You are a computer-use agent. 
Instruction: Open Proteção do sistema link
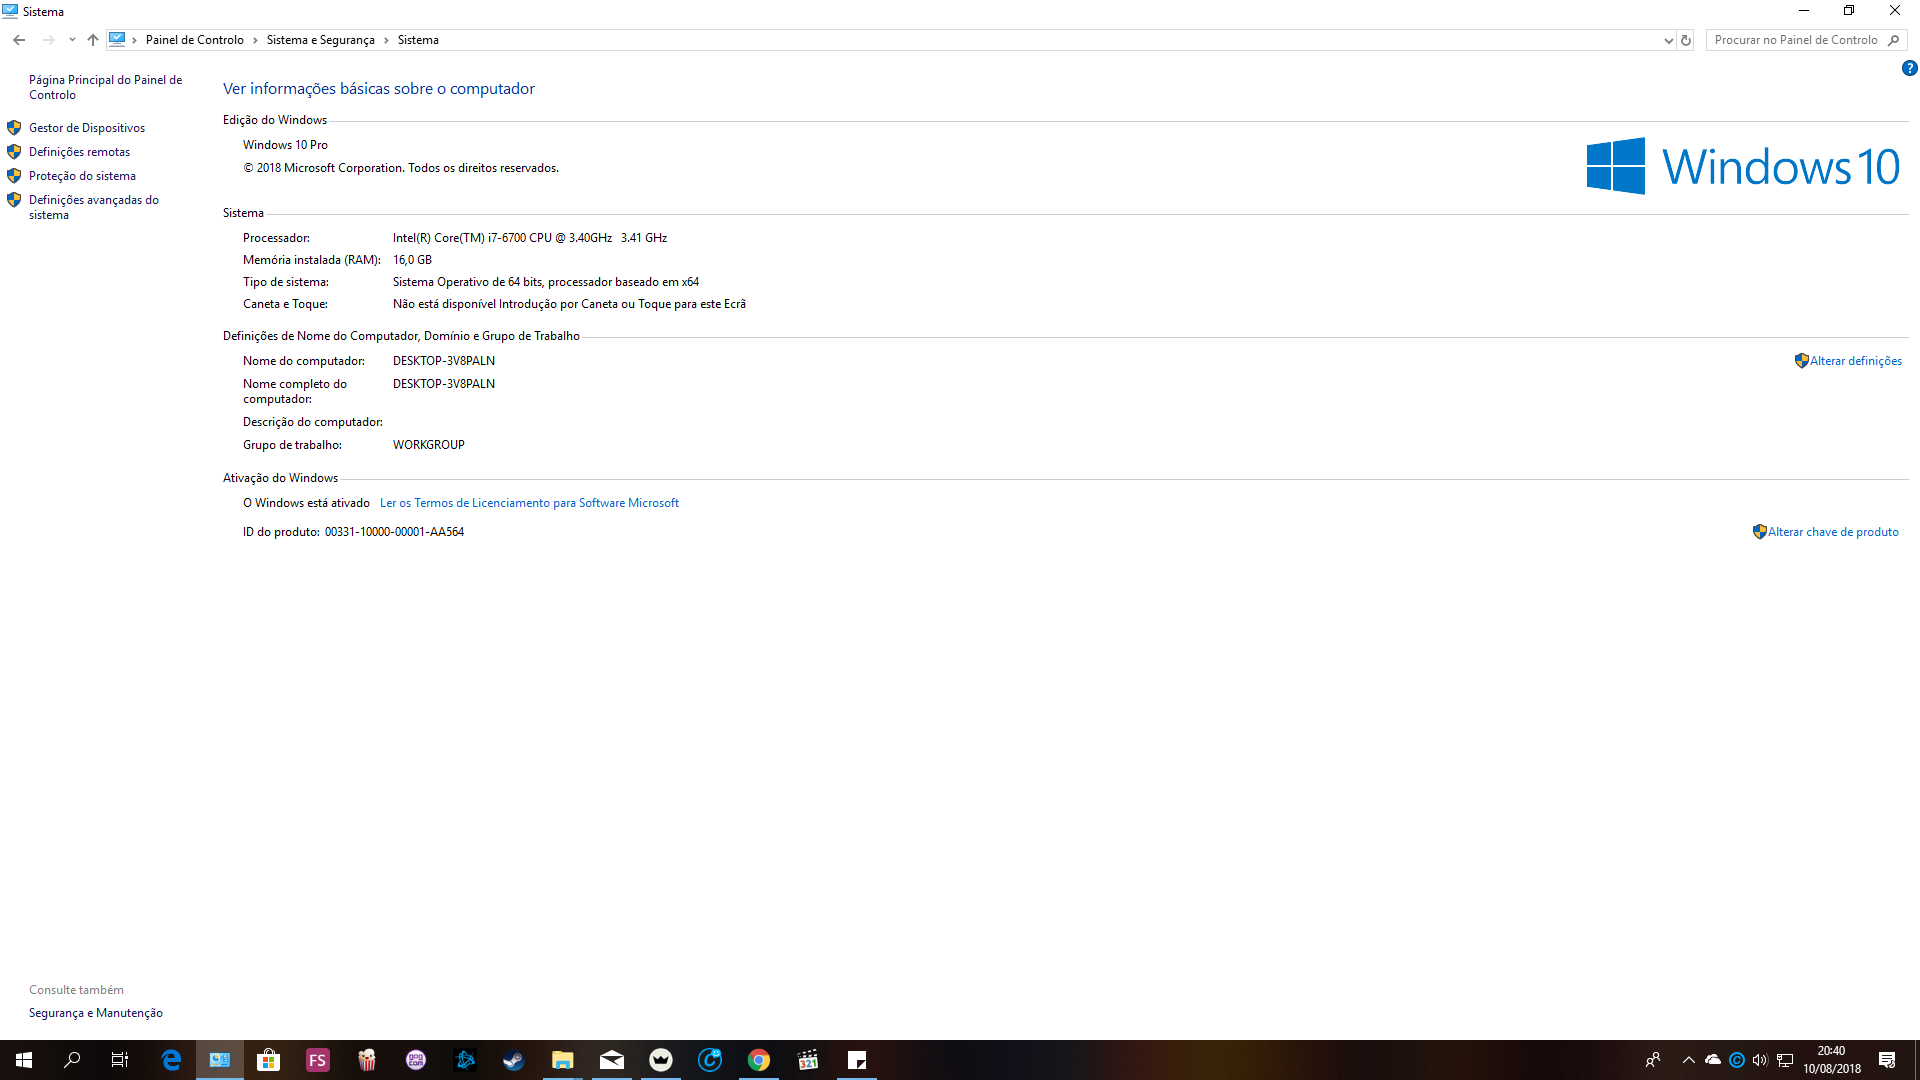(x=82, y=176)
